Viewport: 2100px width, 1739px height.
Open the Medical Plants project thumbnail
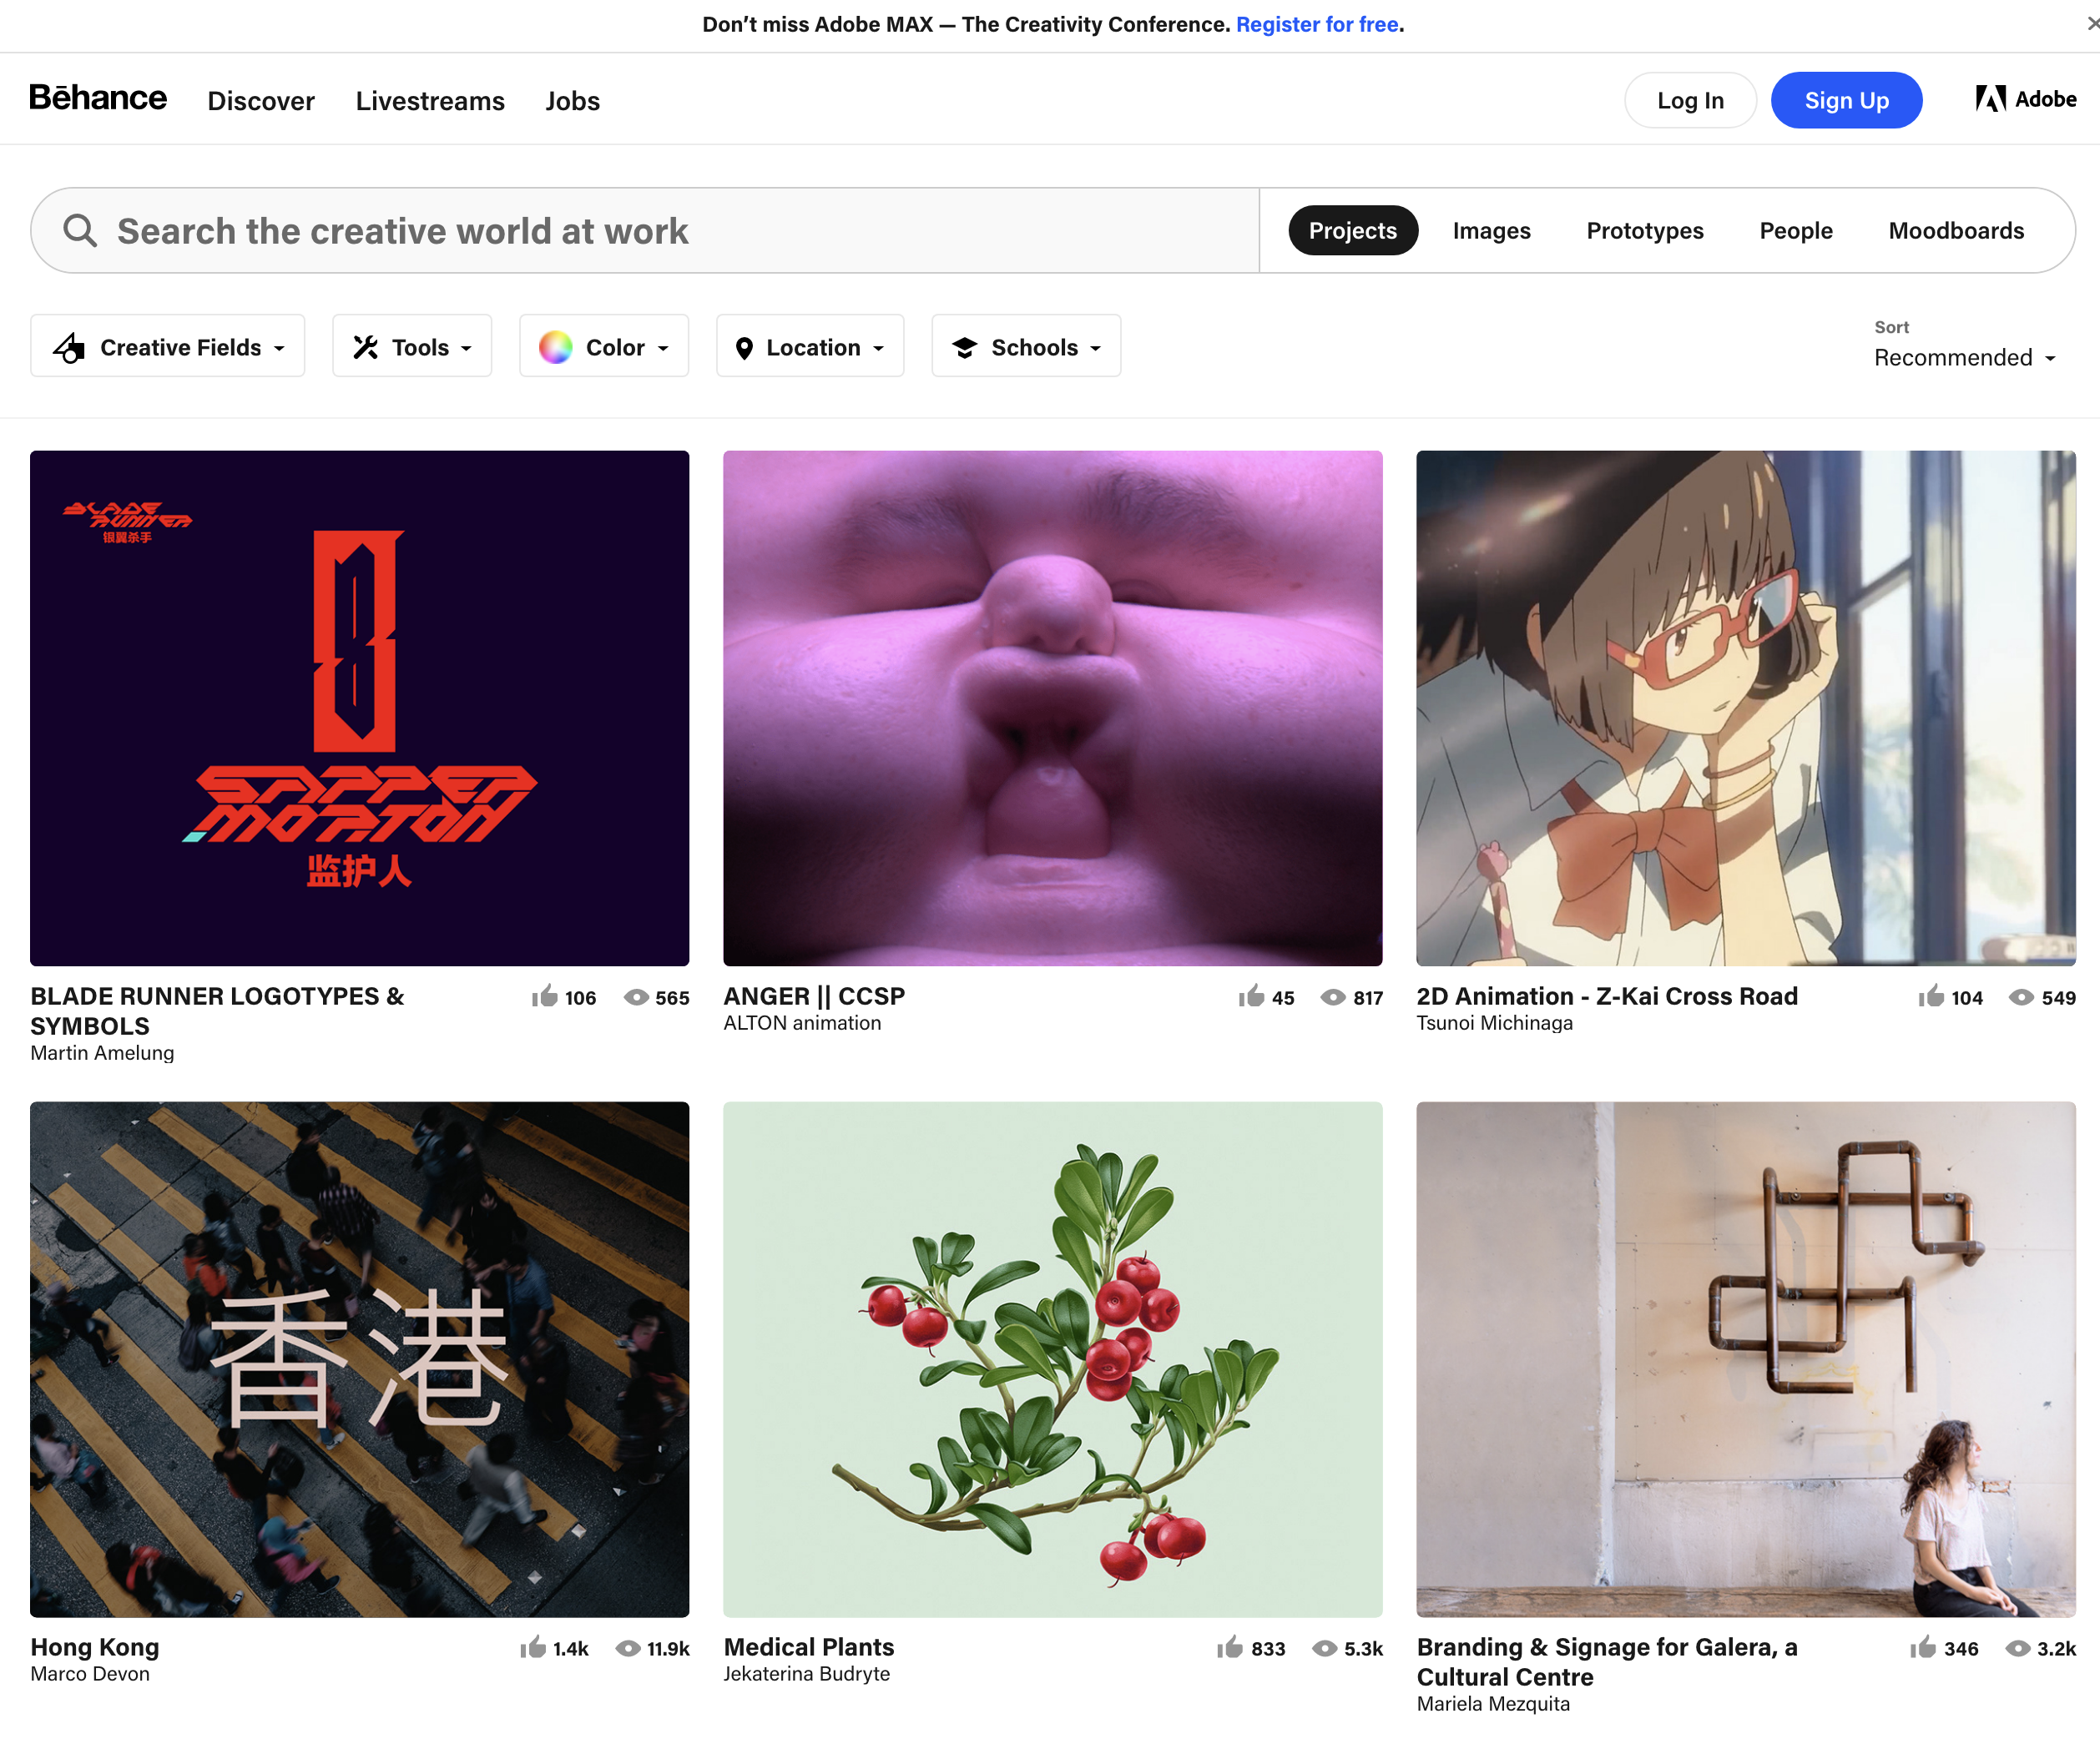pyautogui.click(x=1052, y=1359)
